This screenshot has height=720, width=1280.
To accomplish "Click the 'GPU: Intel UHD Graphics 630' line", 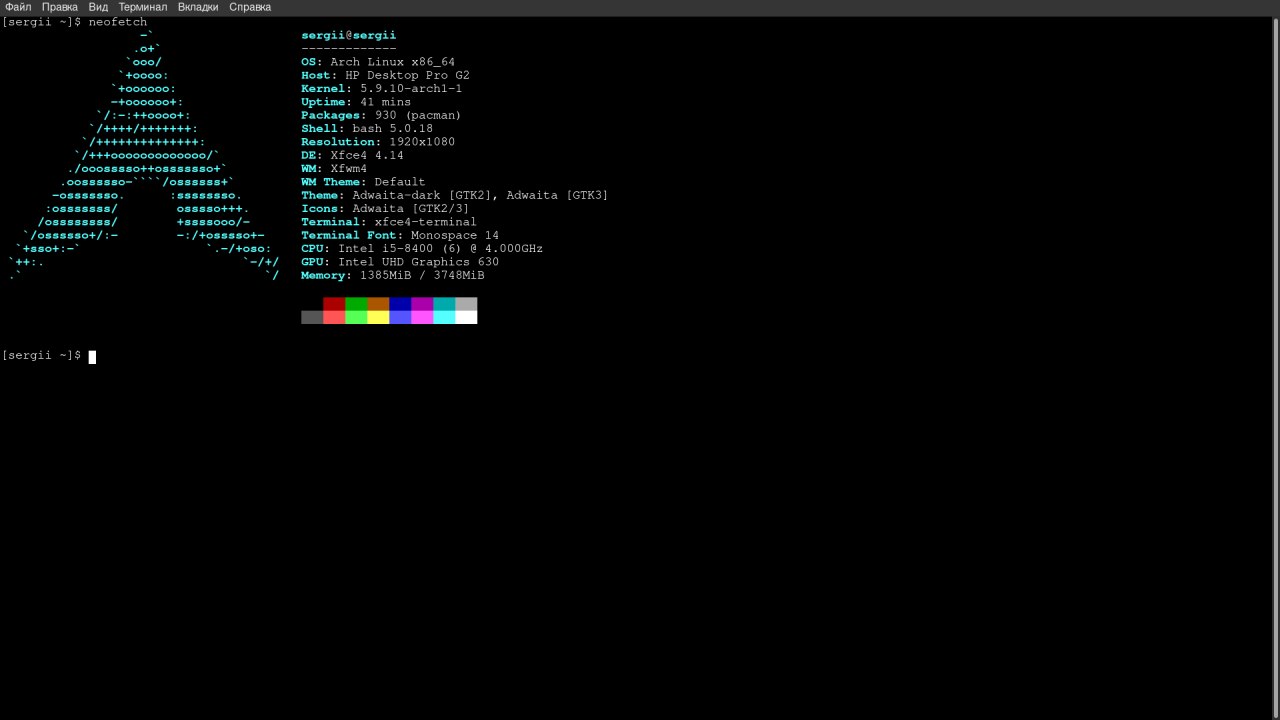I will tap(400, 262).
